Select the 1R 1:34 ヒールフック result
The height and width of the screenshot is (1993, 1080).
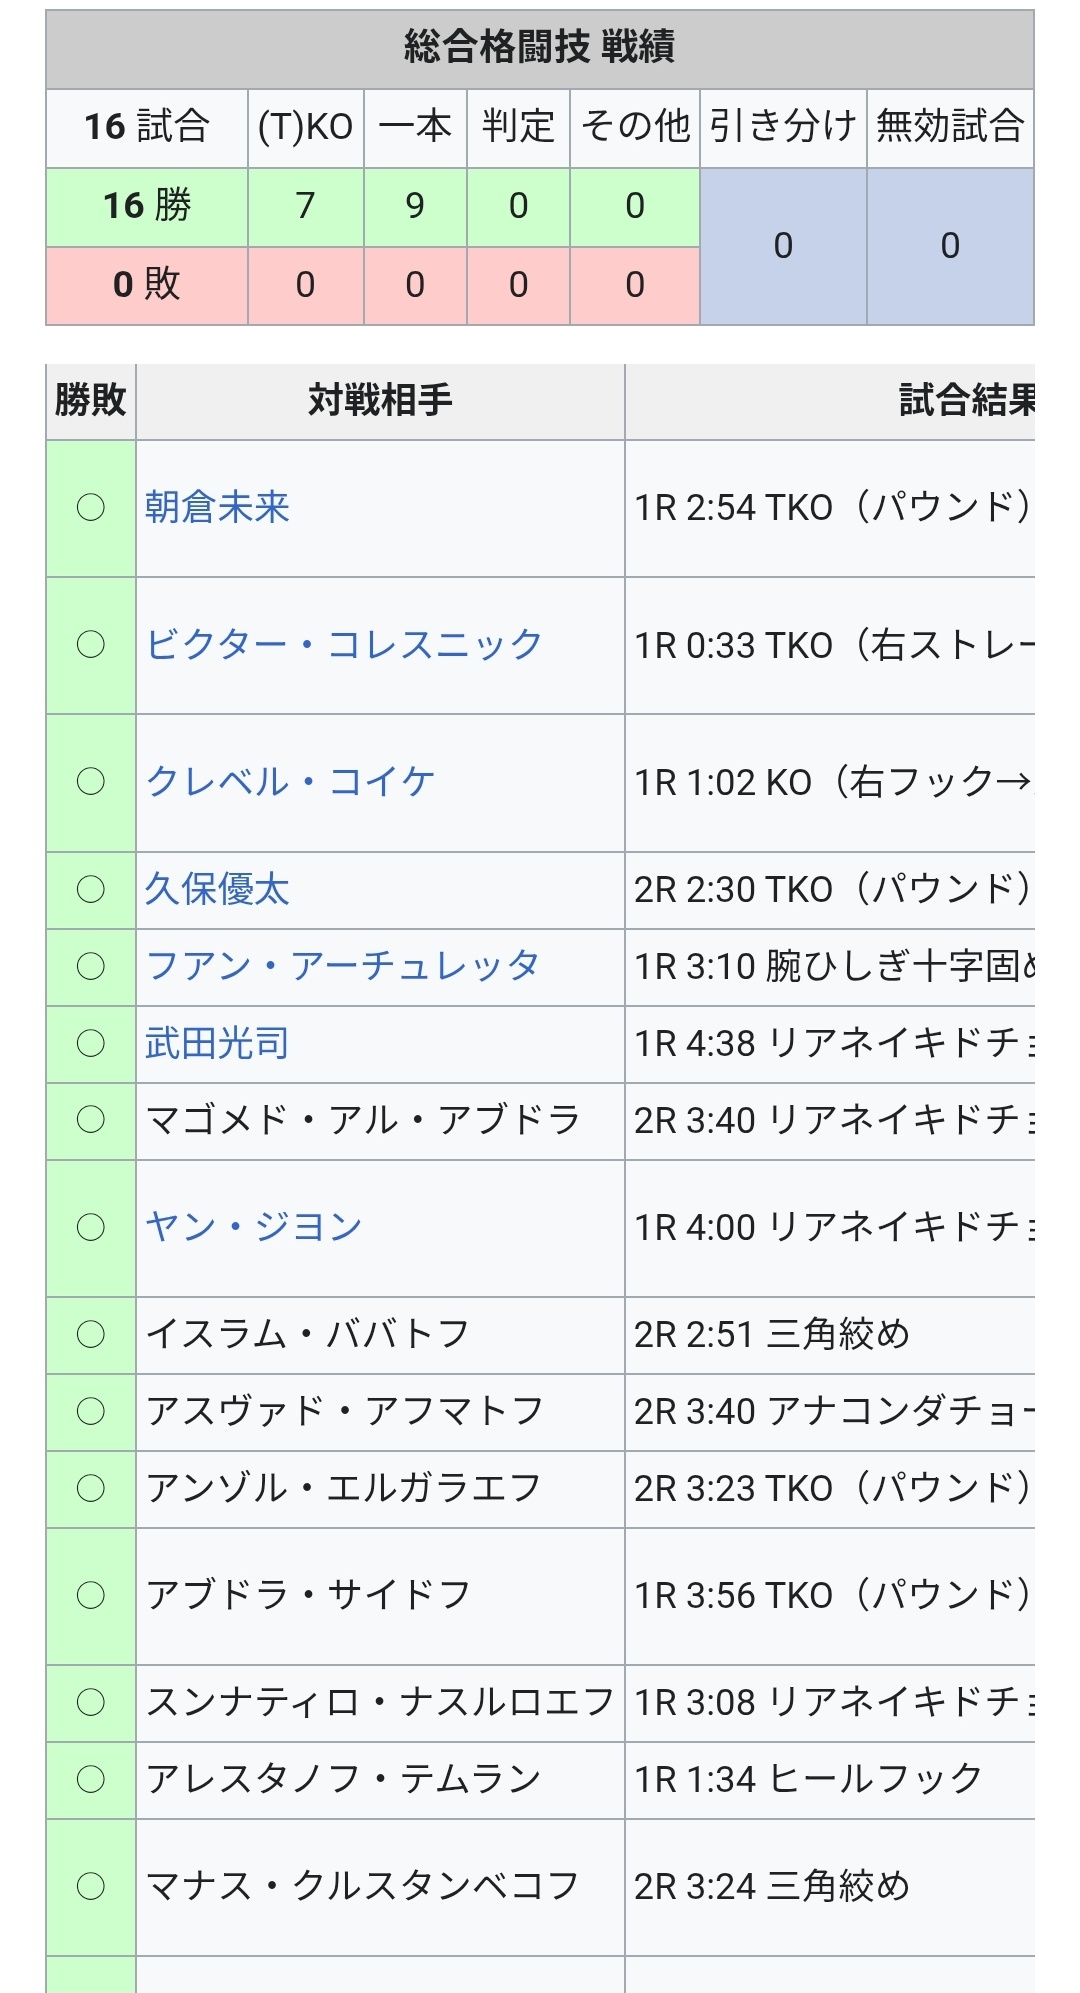coord(808,1779)
